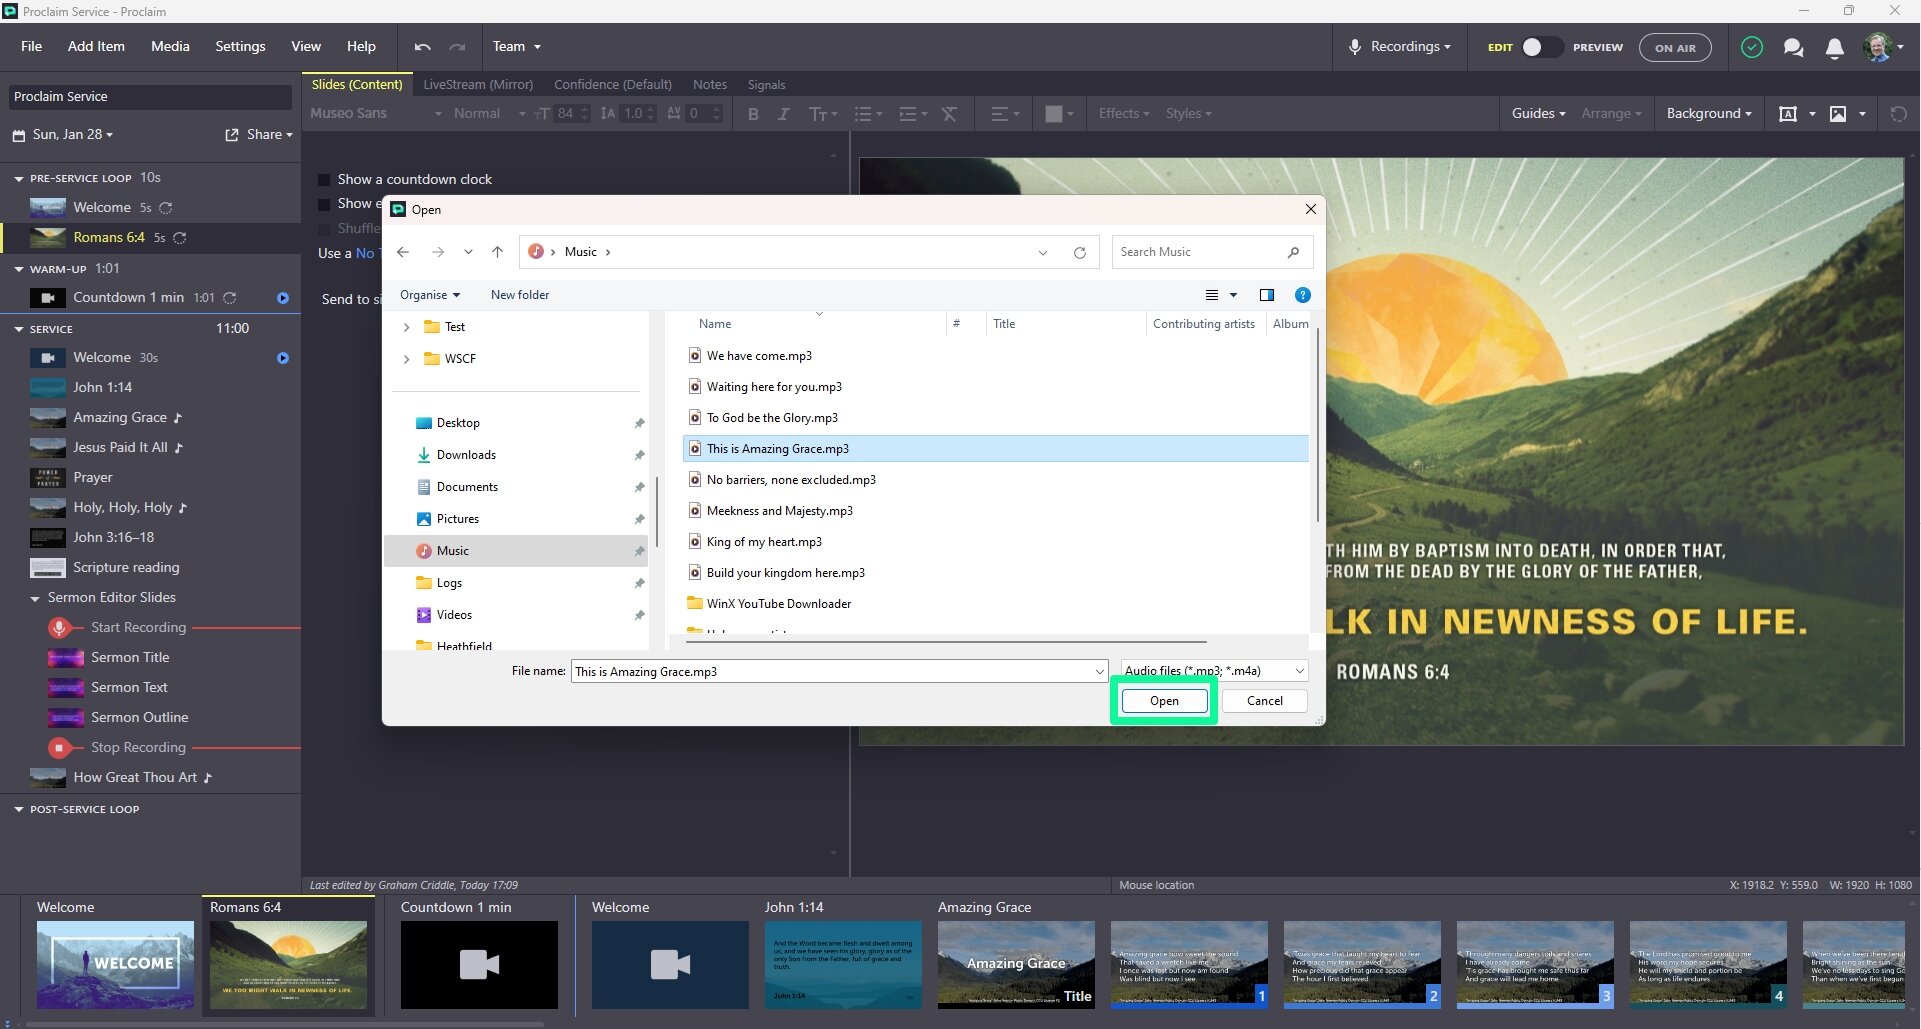Viewport: 1921px width, 1029px height.
Task: Select the This is Amazing Grace.mp3 file
Action: tap(779, 448)
